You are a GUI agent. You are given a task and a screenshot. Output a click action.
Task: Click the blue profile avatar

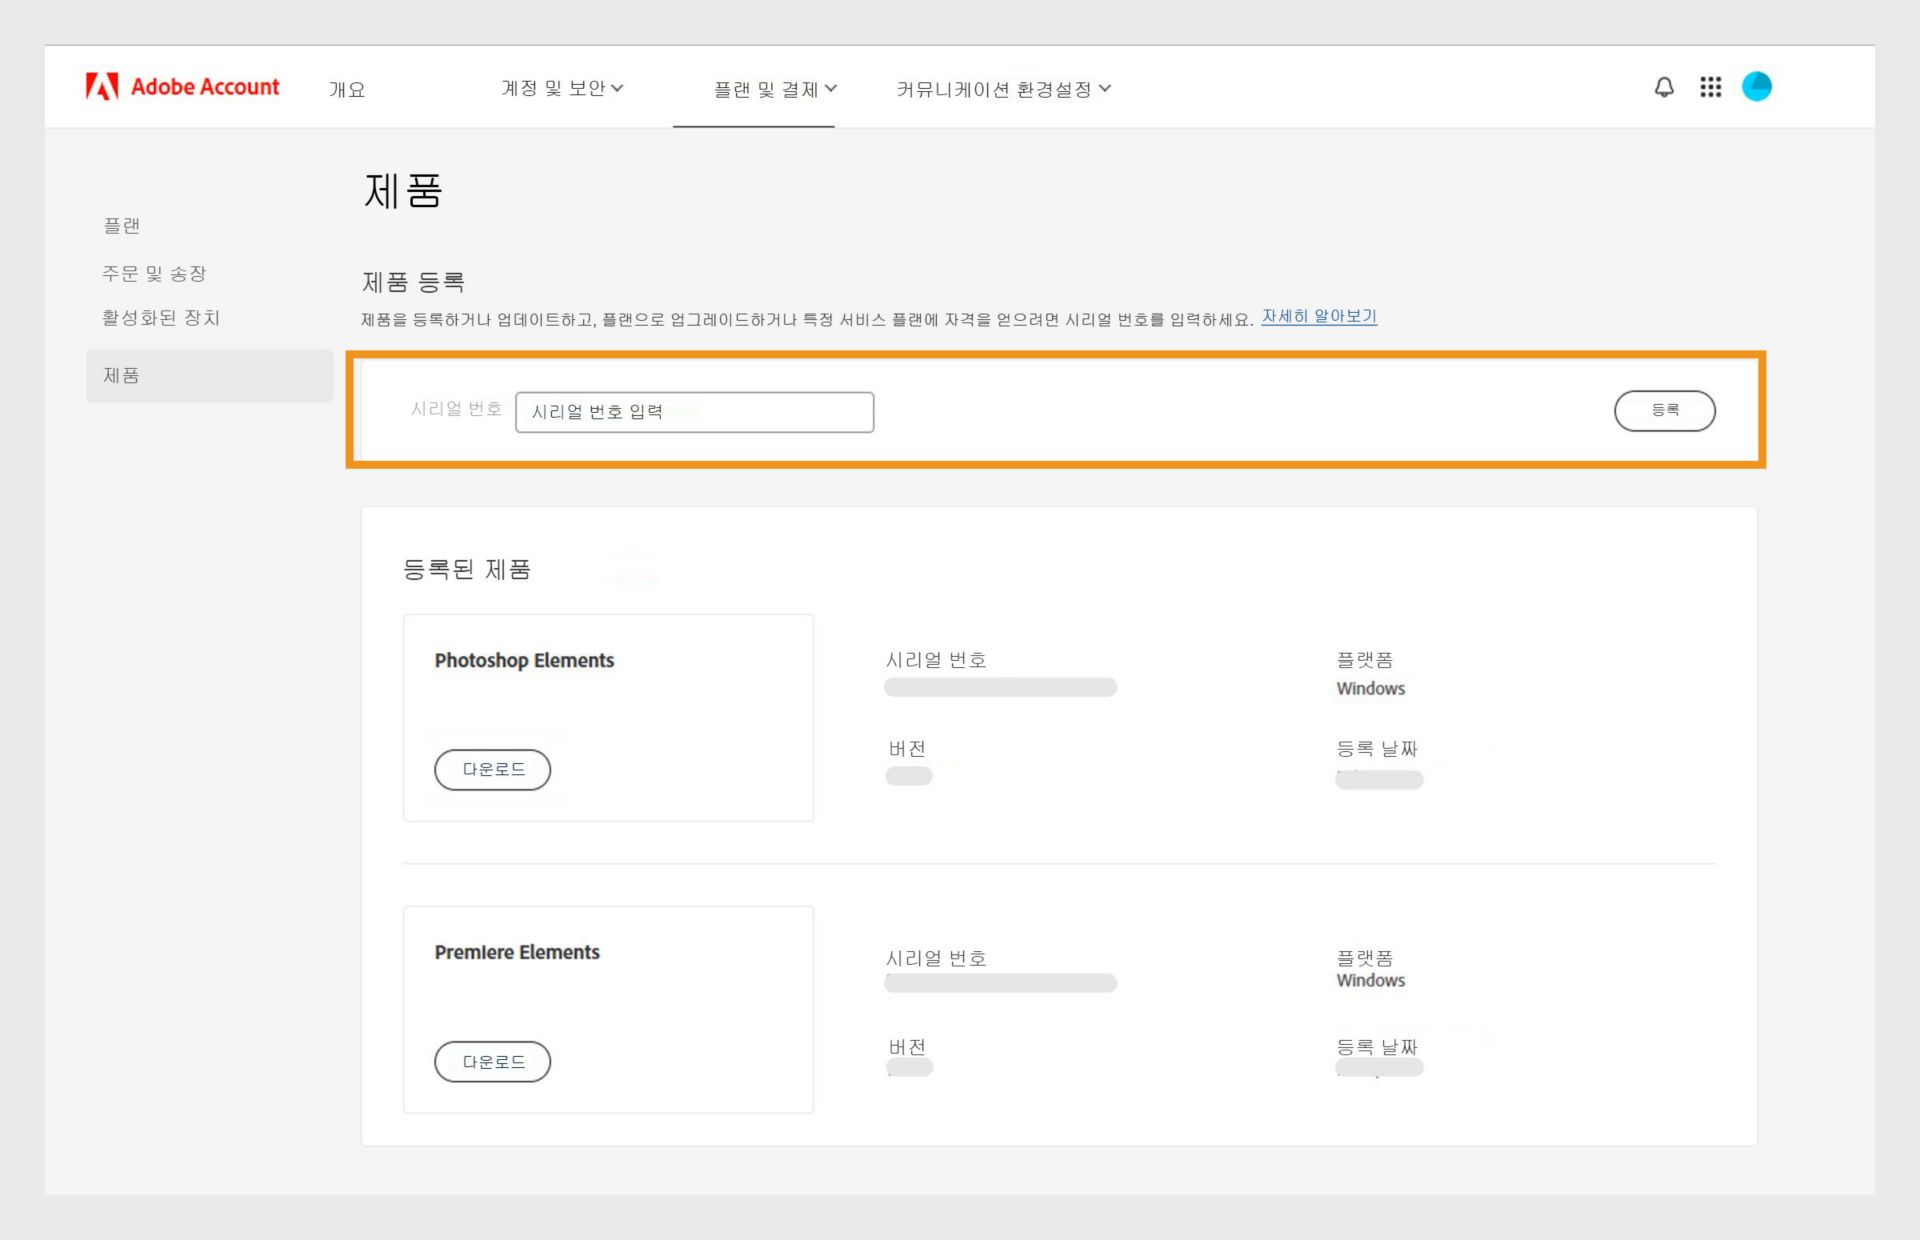(x=1756, y=87)
